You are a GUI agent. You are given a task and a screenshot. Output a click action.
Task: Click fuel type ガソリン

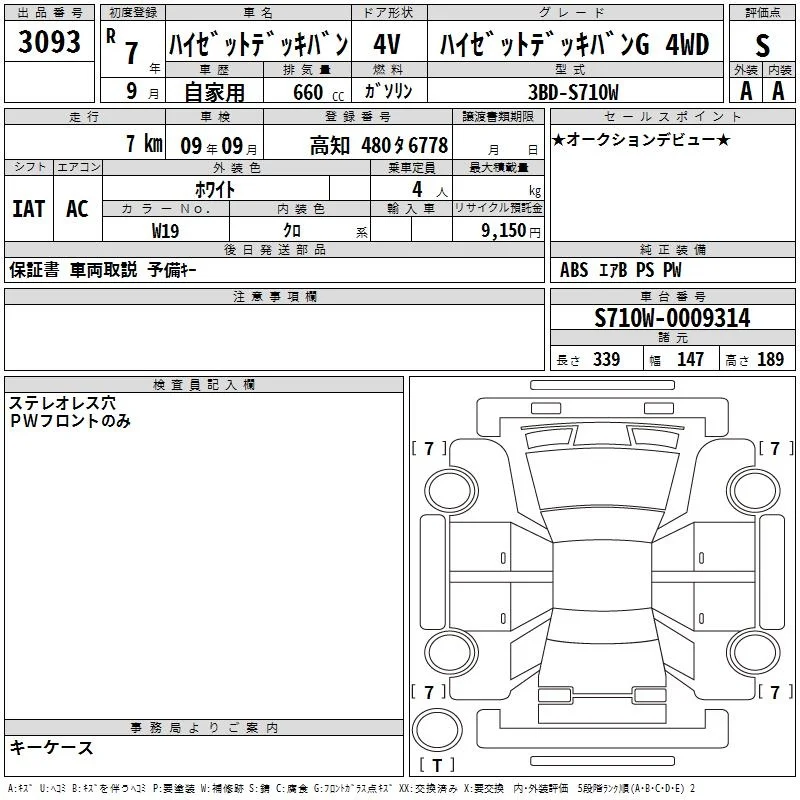point(388,91)
